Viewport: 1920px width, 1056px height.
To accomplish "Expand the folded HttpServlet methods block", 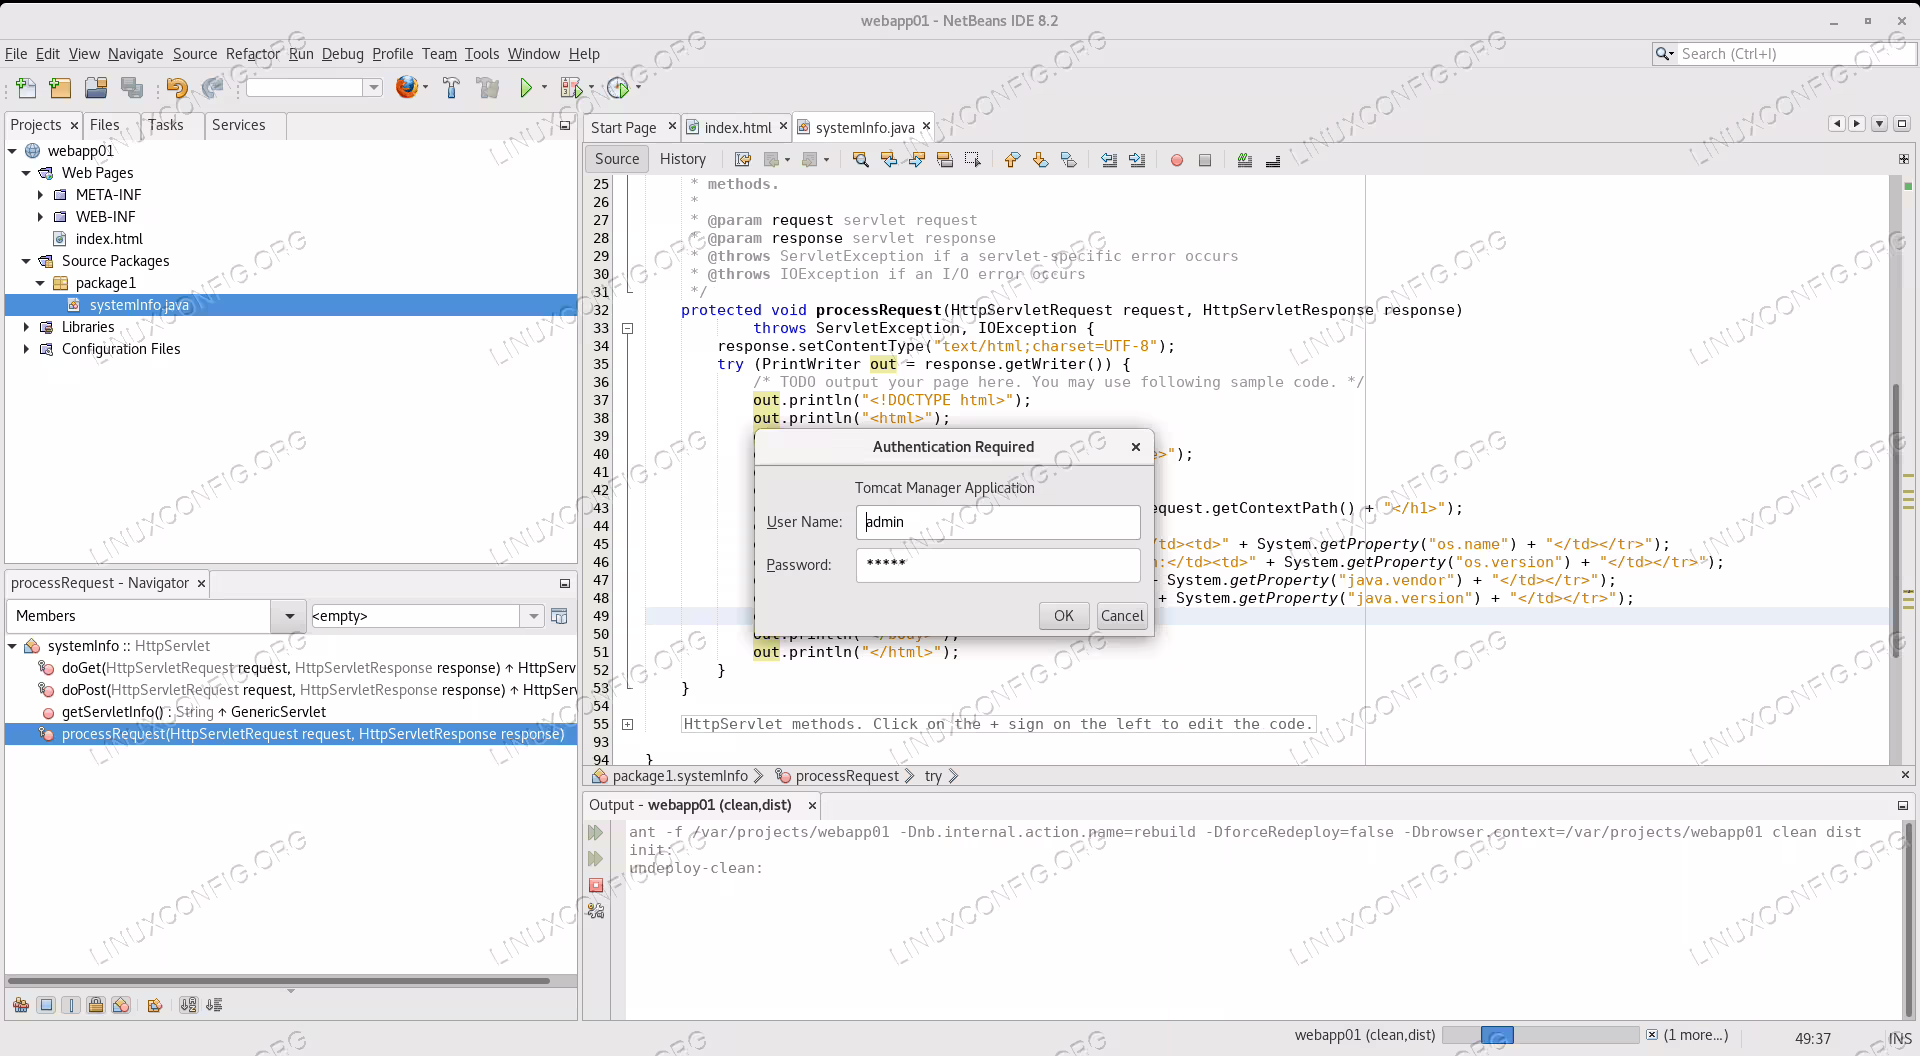I will (628, 724).
